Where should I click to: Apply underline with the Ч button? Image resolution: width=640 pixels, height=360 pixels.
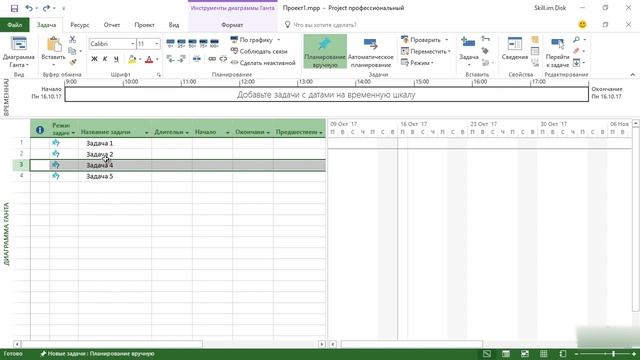[x=116, y=59]
